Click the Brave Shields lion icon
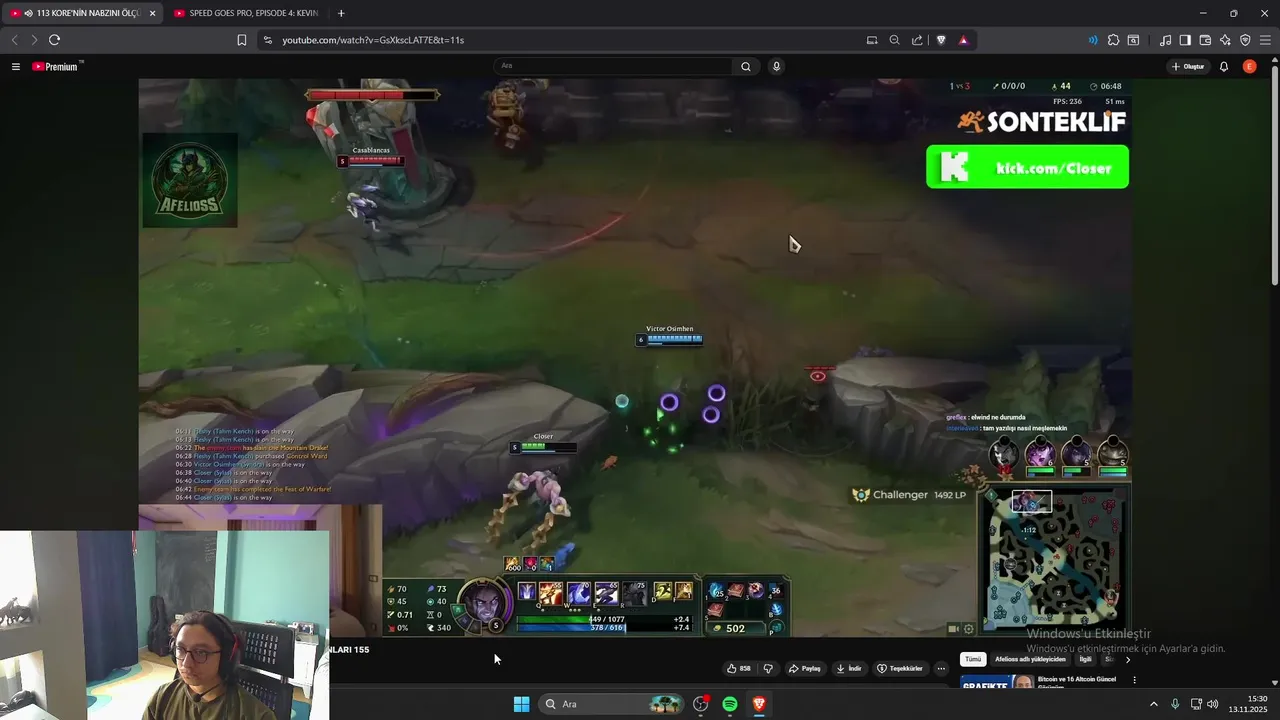 941,40
